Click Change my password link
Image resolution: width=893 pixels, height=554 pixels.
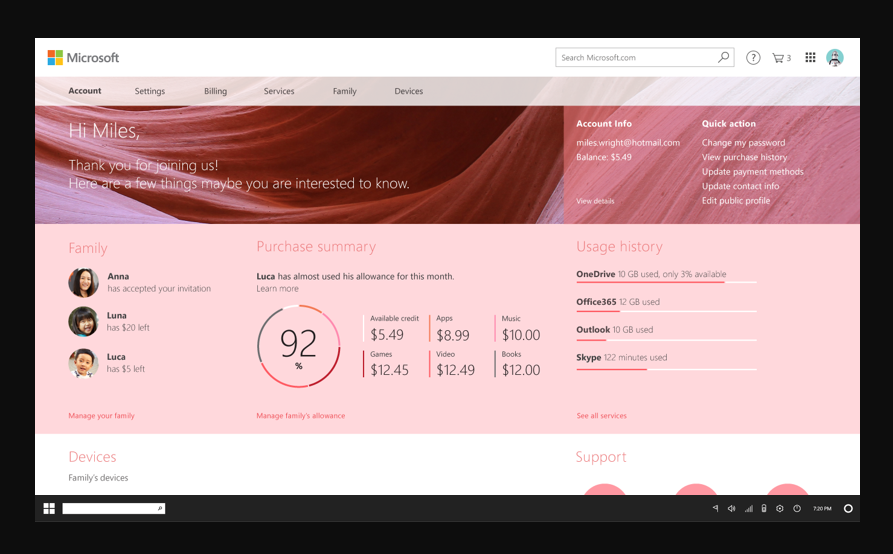(x=743, y=143)
